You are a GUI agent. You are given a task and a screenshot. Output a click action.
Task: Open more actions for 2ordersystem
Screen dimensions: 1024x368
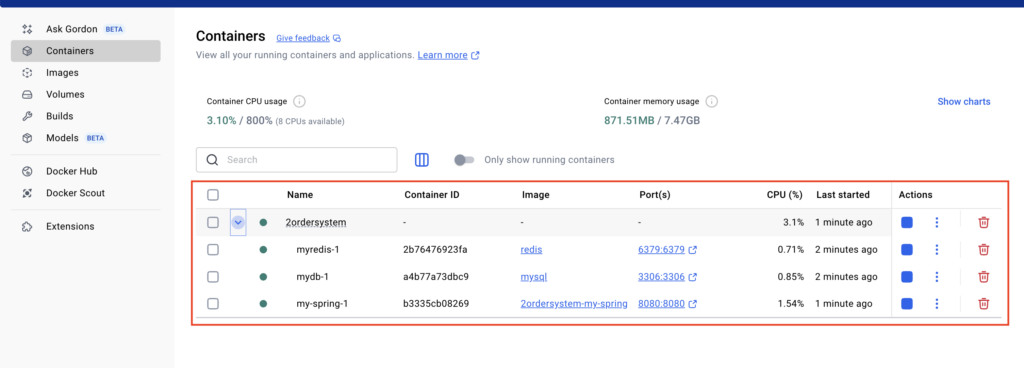pyautogui.click(x=936, y=222)
